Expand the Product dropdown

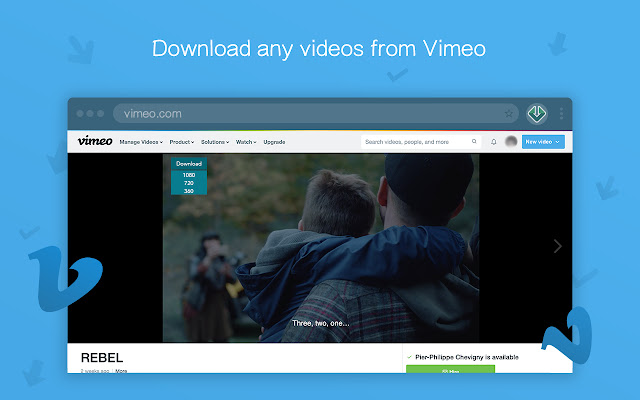(182, 142)
